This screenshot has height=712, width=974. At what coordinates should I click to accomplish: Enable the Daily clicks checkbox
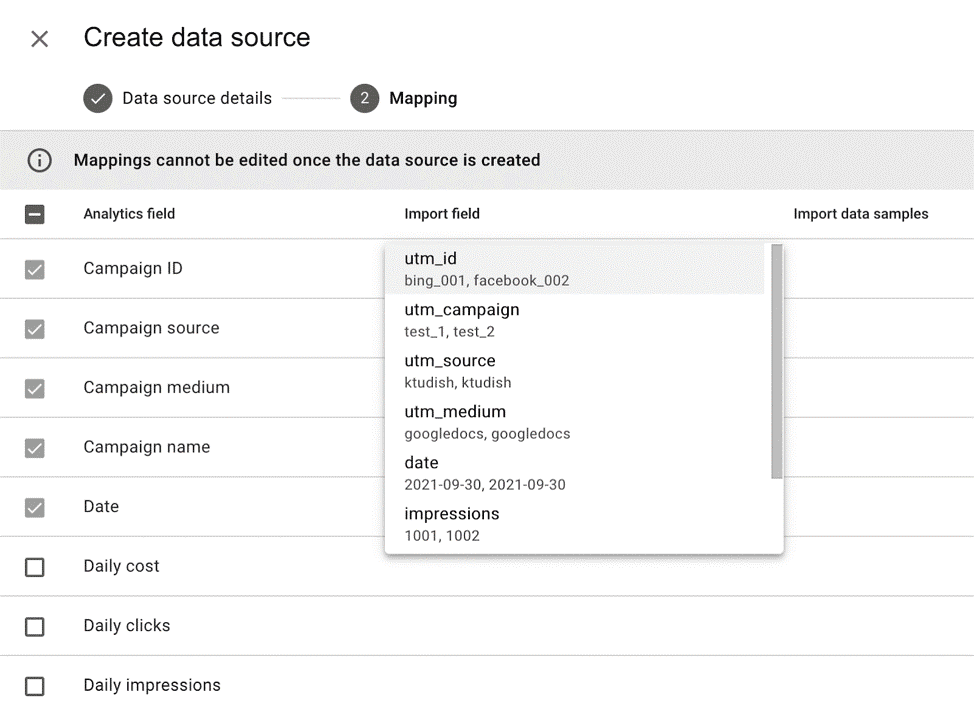point(36,626)
